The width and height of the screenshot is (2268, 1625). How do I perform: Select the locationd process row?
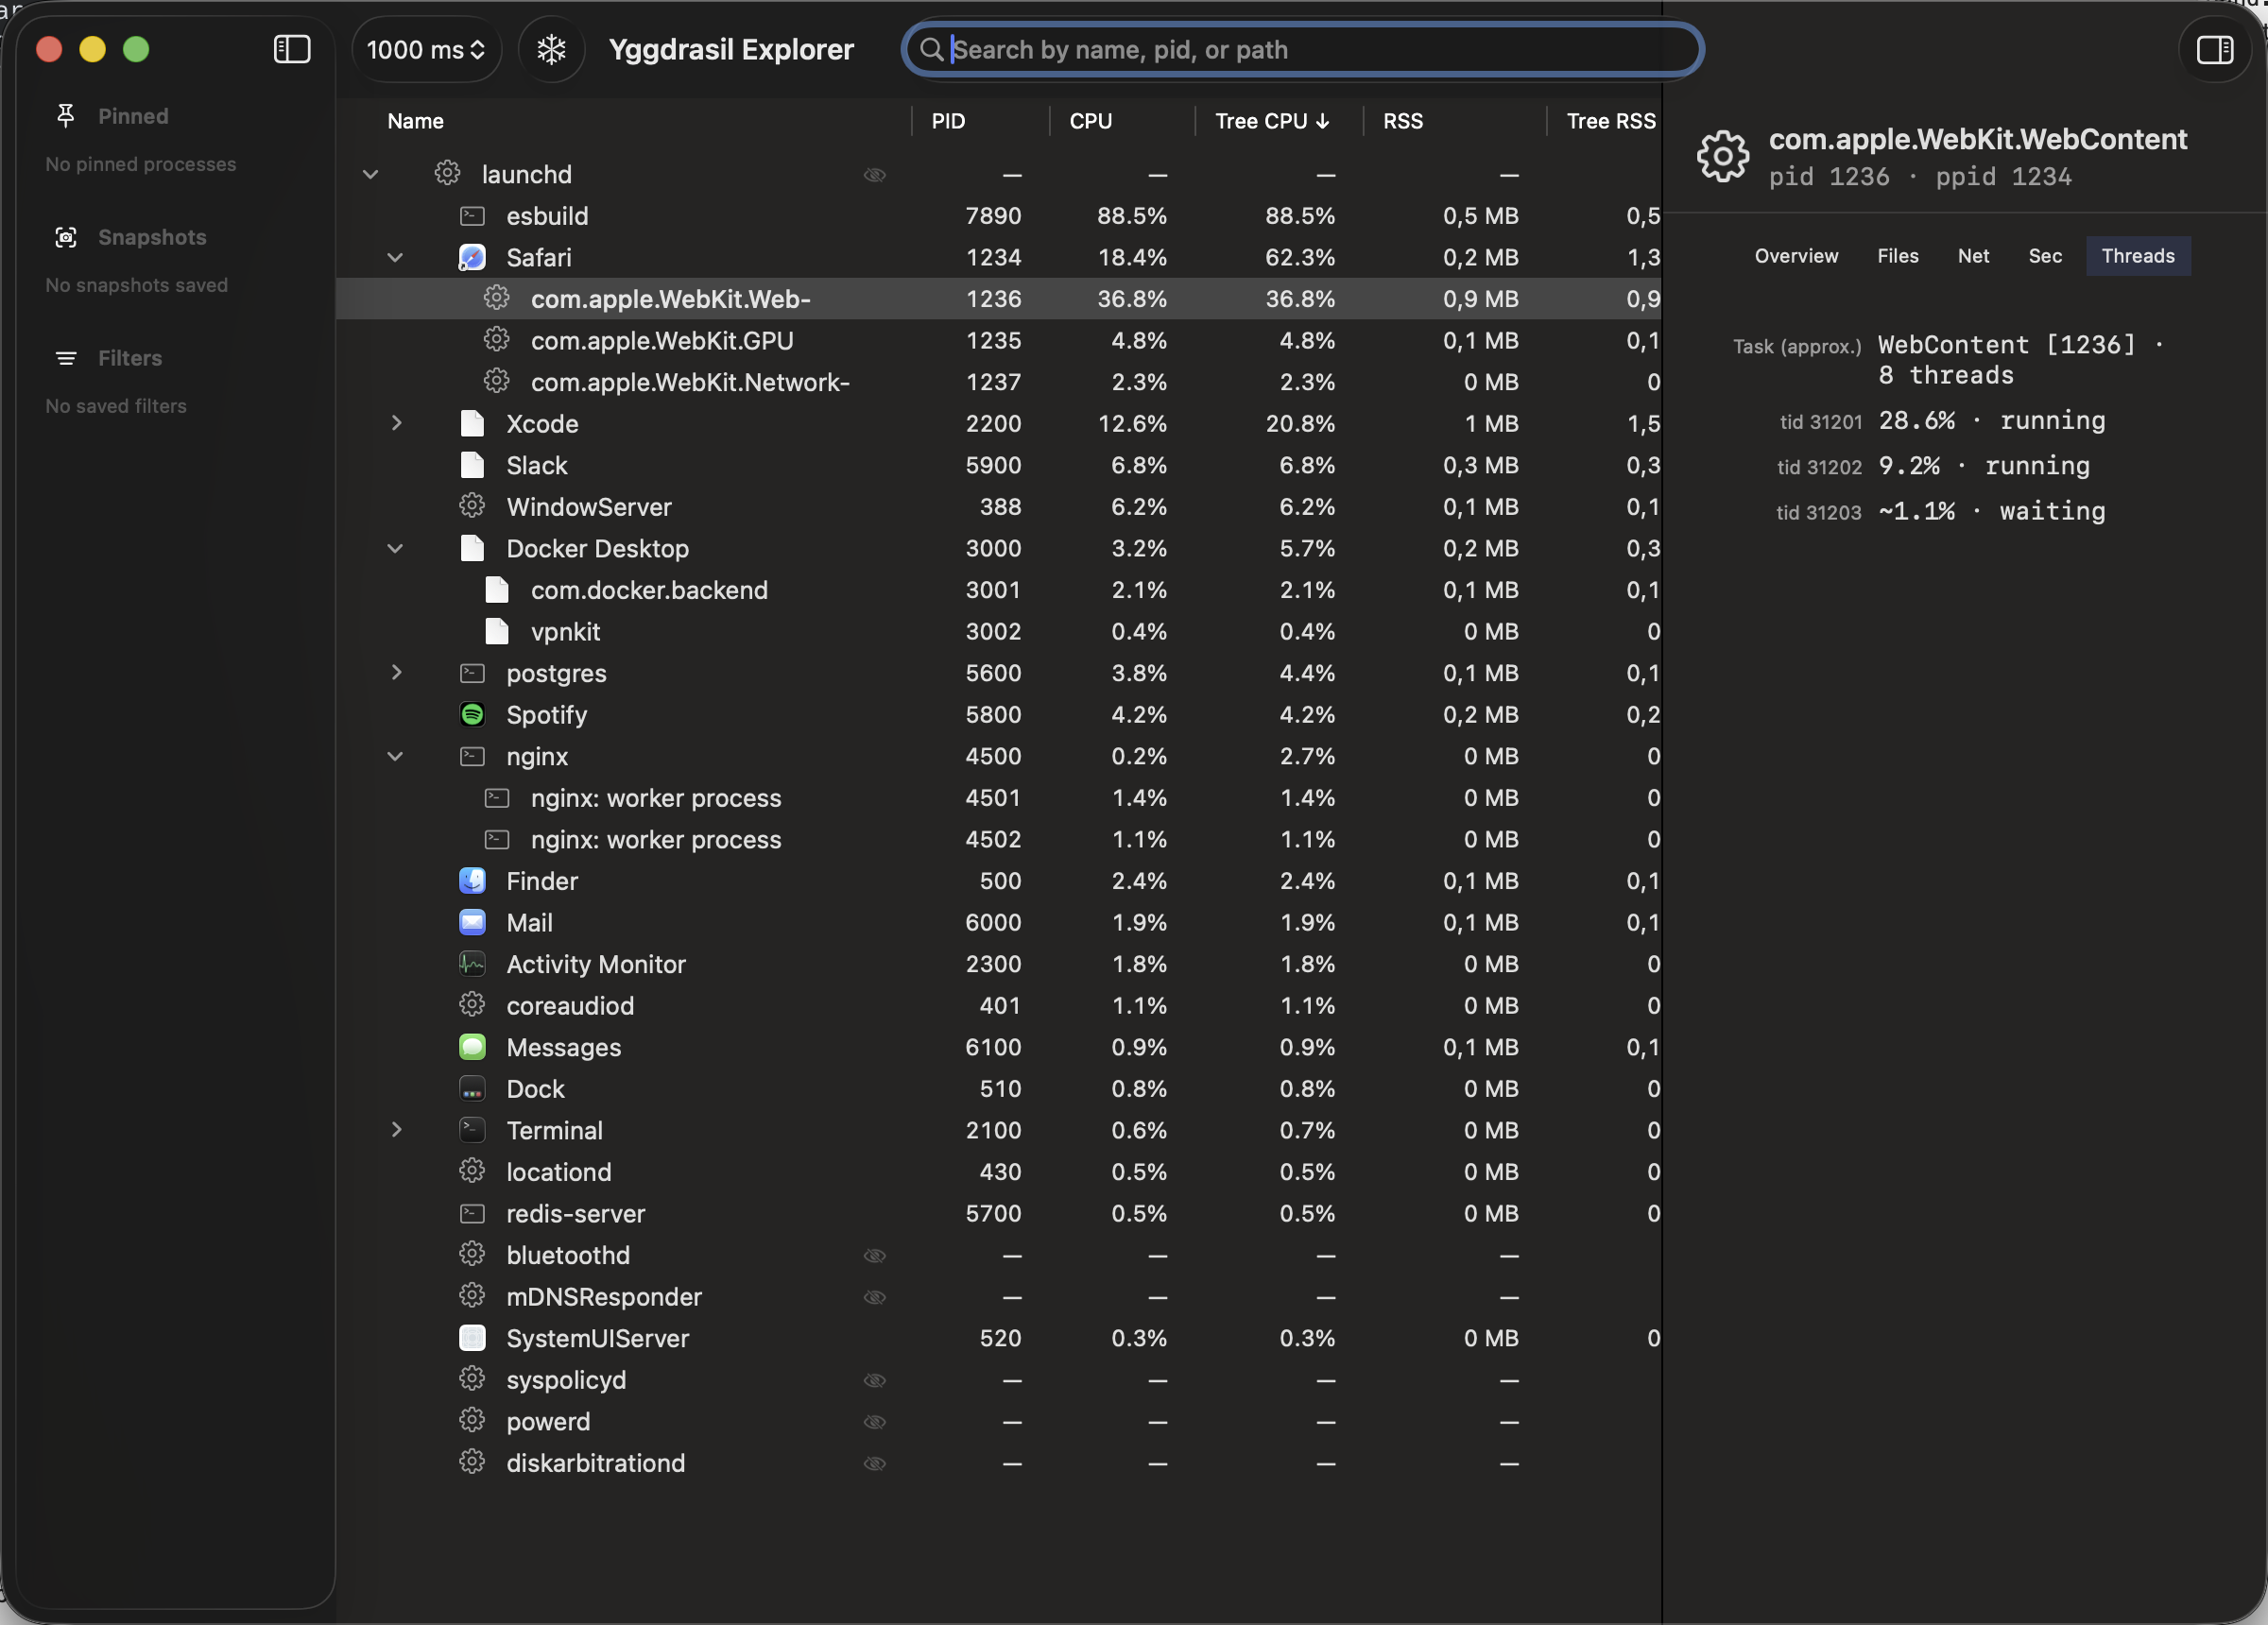(x=998, y=1172)
